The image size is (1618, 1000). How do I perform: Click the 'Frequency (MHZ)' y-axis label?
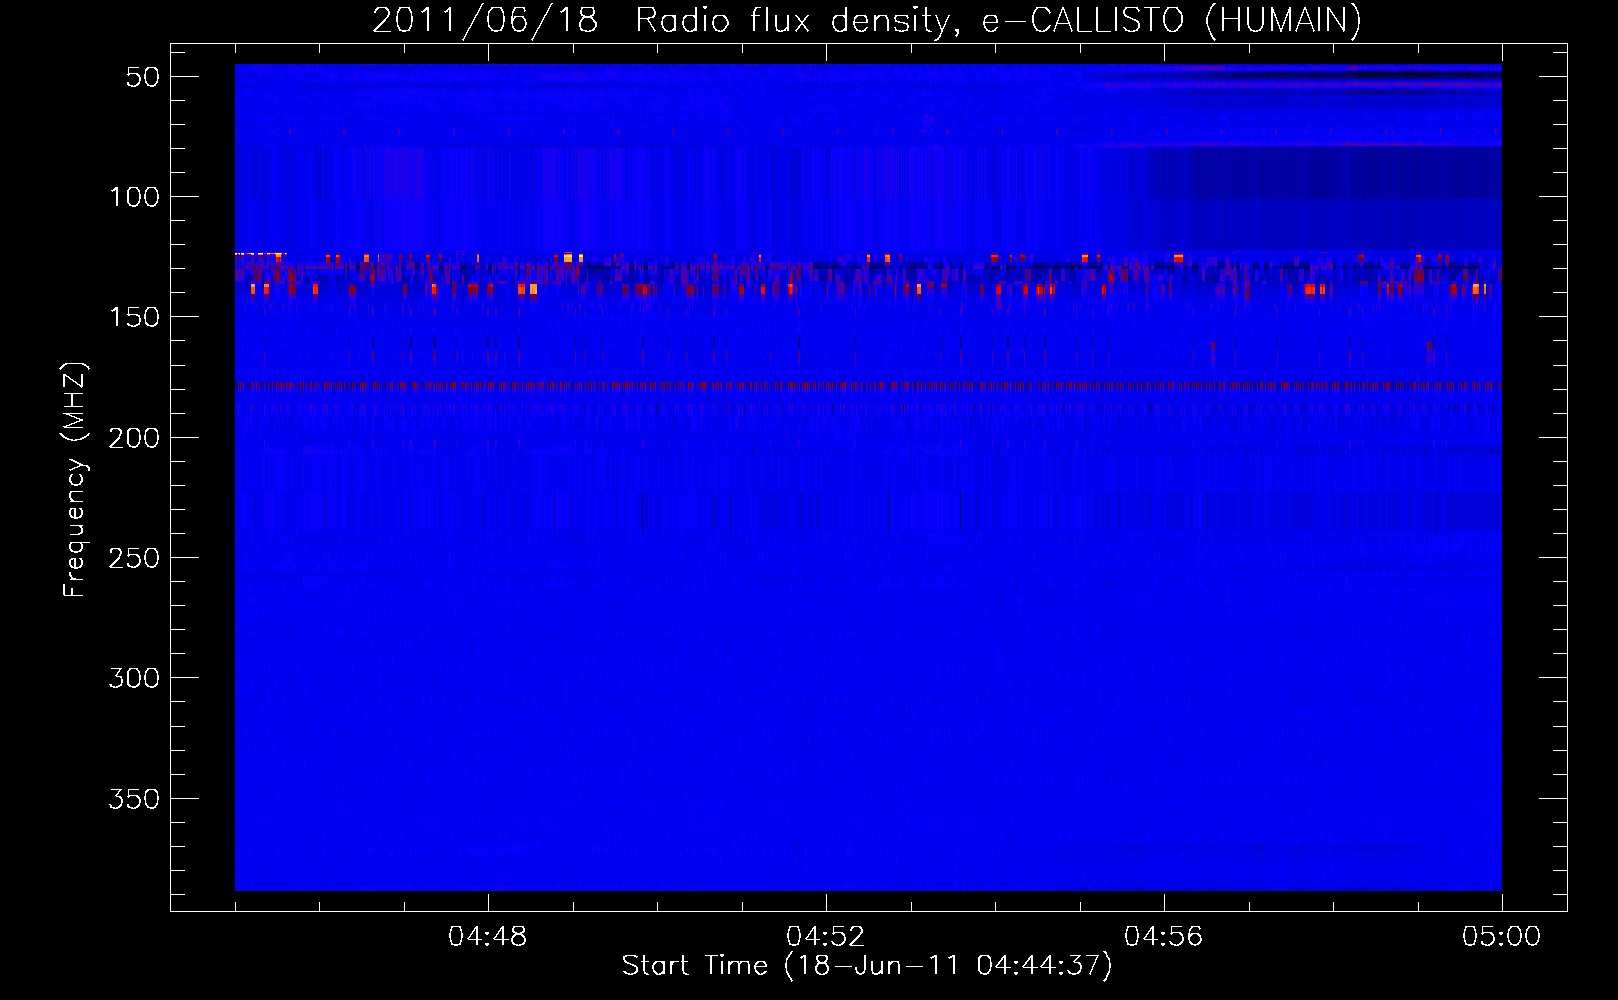76,479
